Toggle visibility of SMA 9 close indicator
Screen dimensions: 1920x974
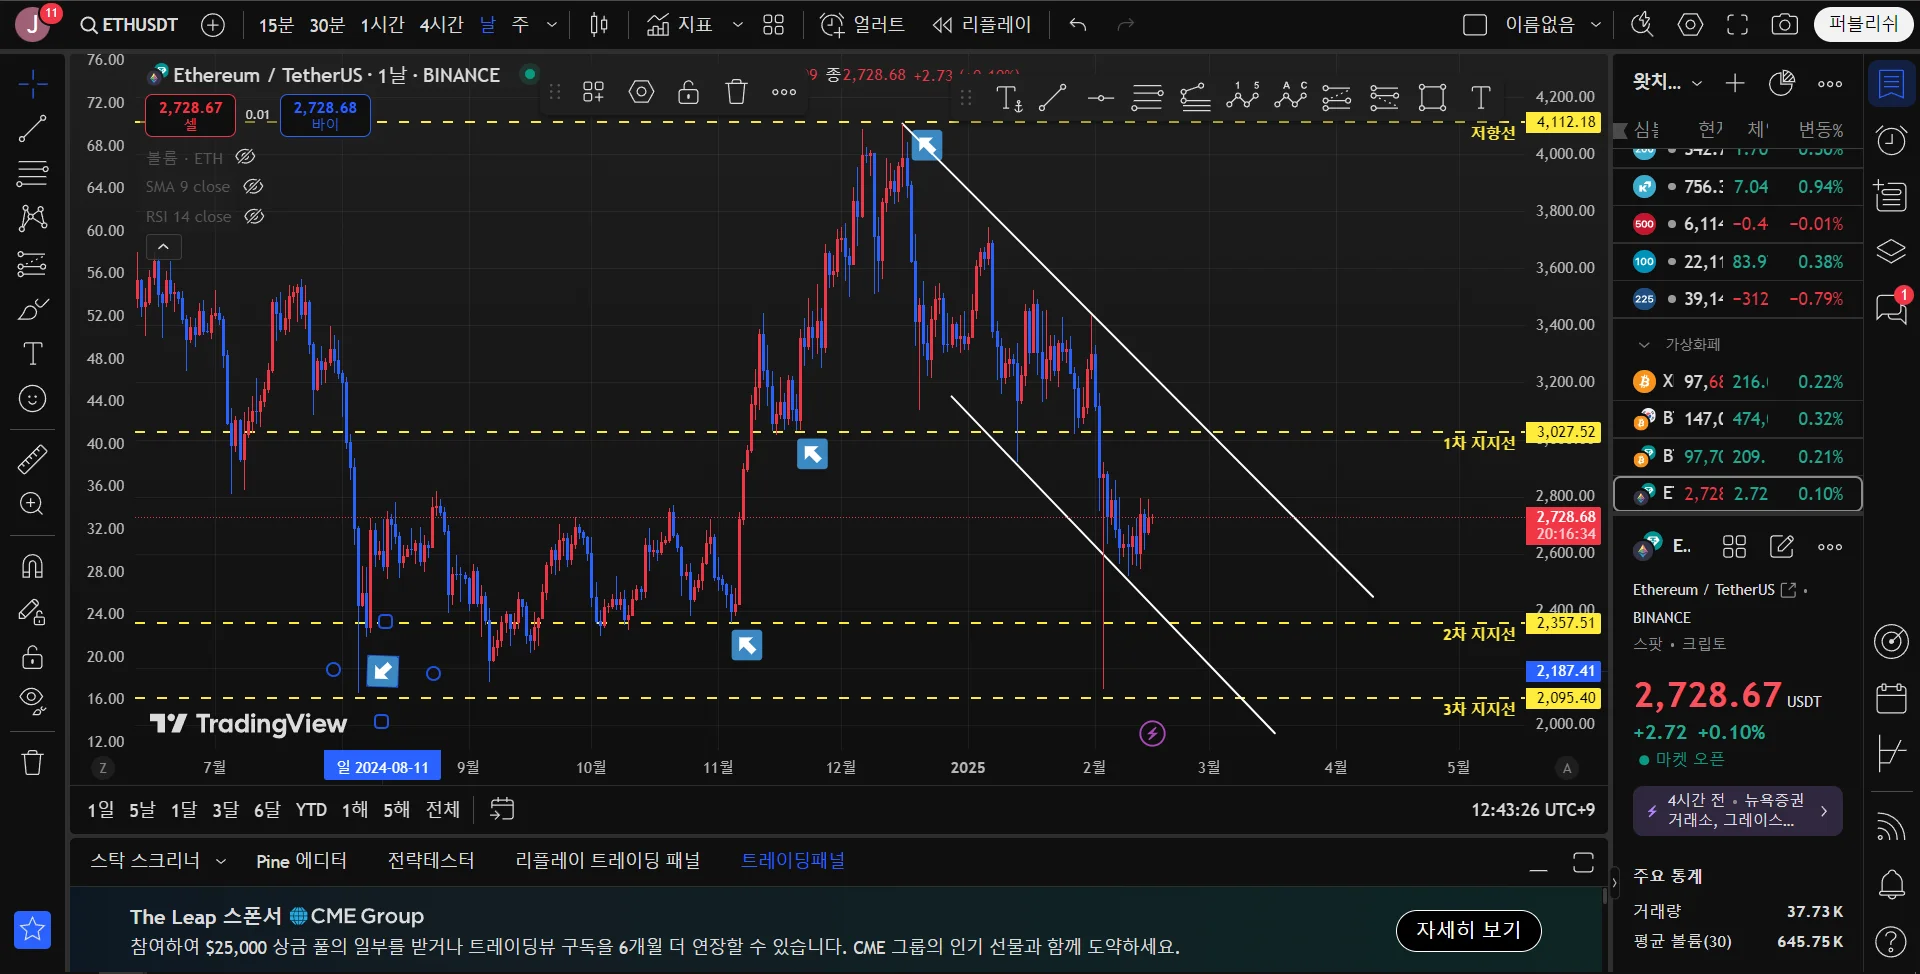tap(253, 186)
